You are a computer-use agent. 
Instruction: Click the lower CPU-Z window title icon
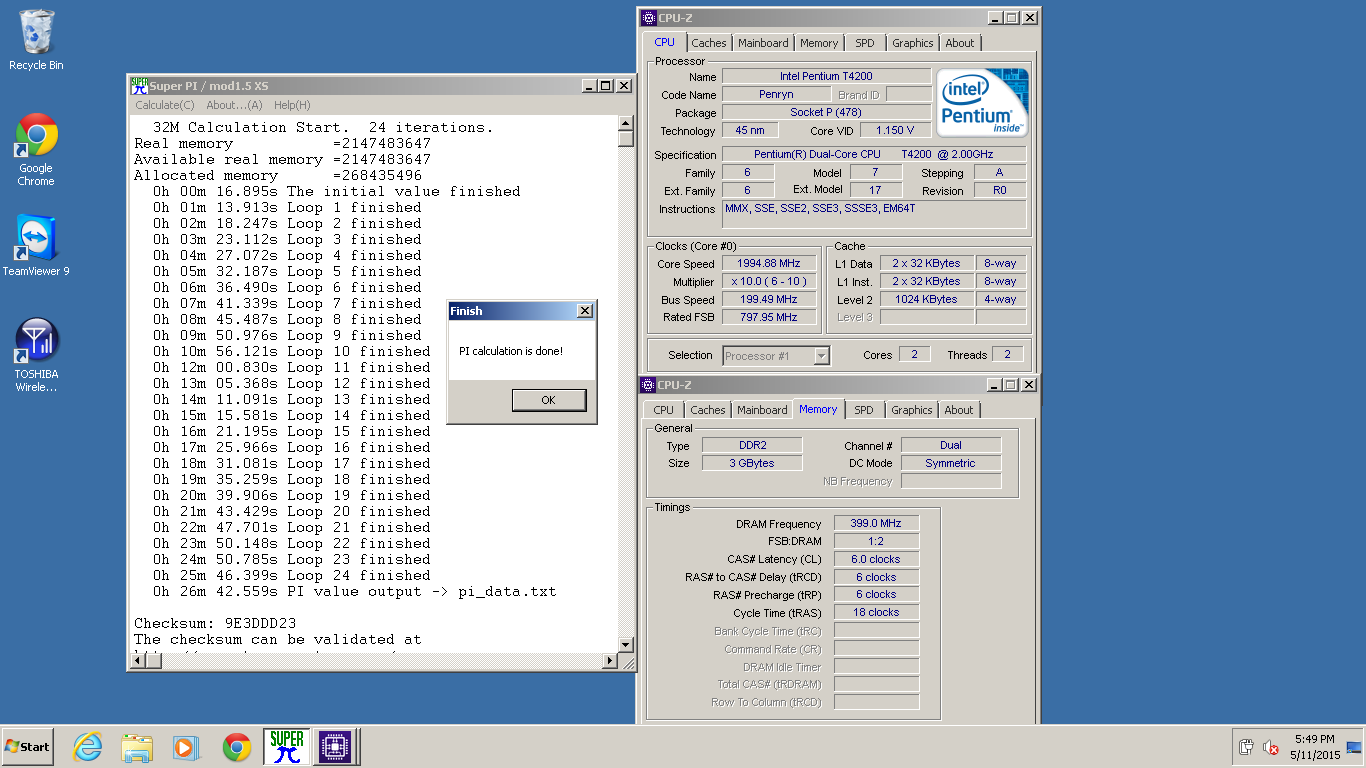(649, 385)
